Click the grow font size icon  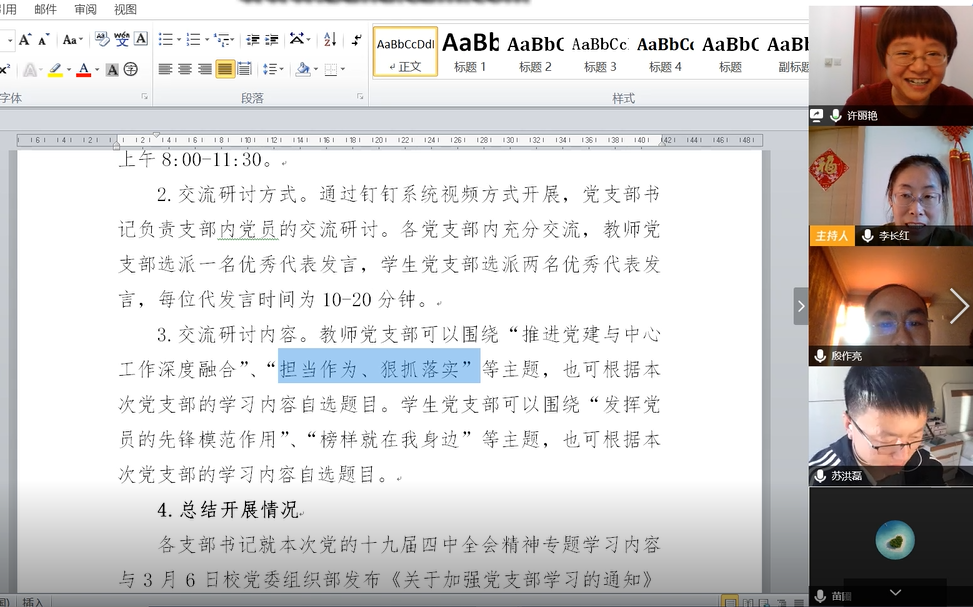coord(25,40)
